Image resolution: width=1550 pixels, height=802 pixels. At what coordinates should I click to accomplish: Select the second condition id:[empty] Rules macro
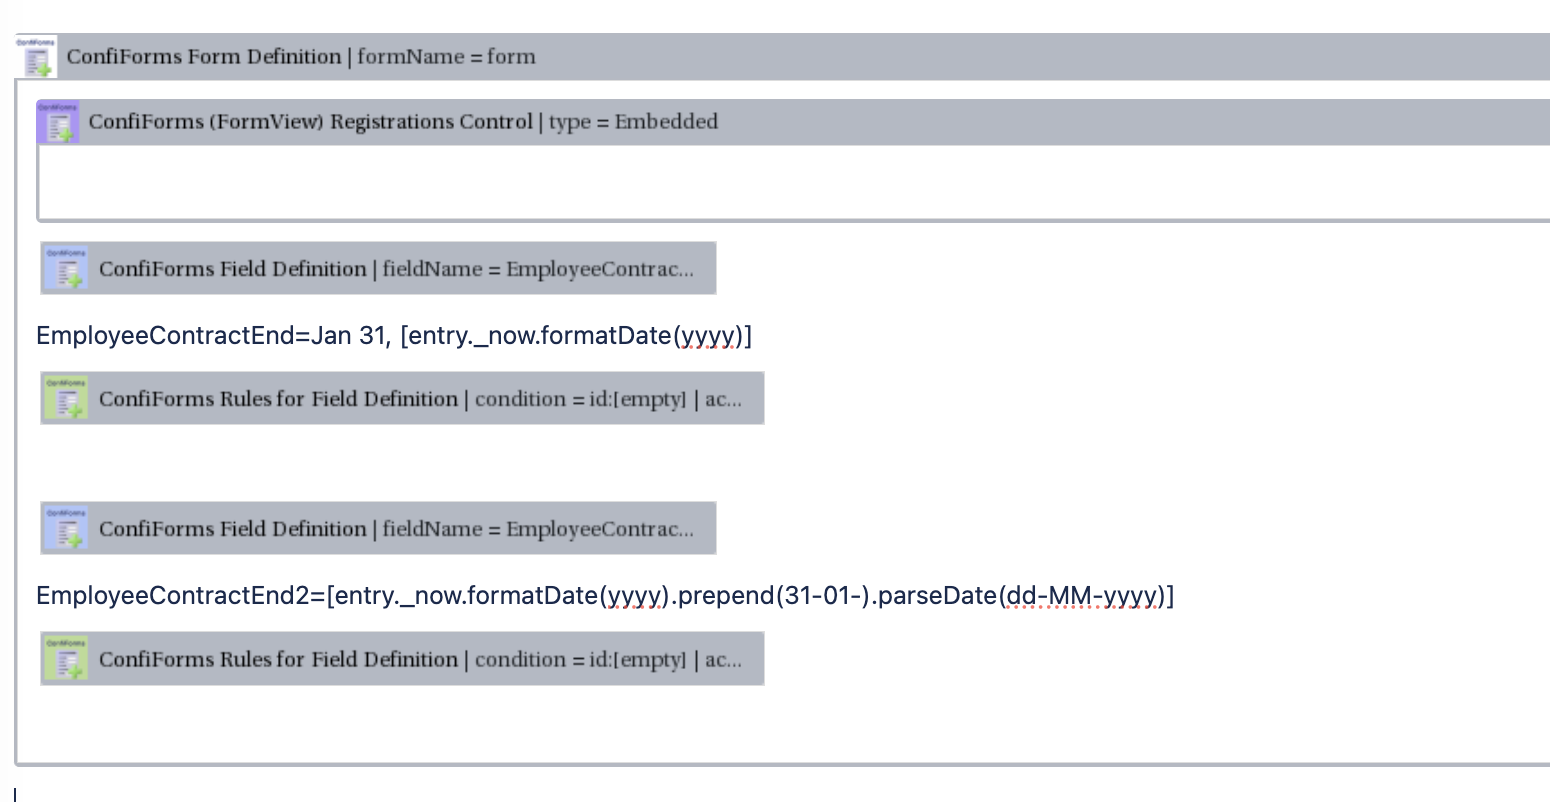pos(420,658)
